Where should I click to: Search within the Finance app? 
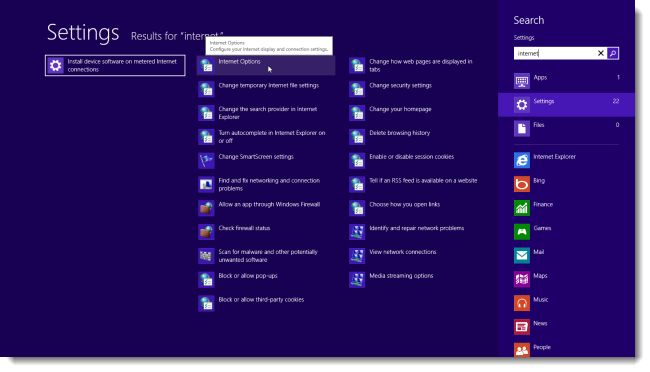tap(566, 208)
